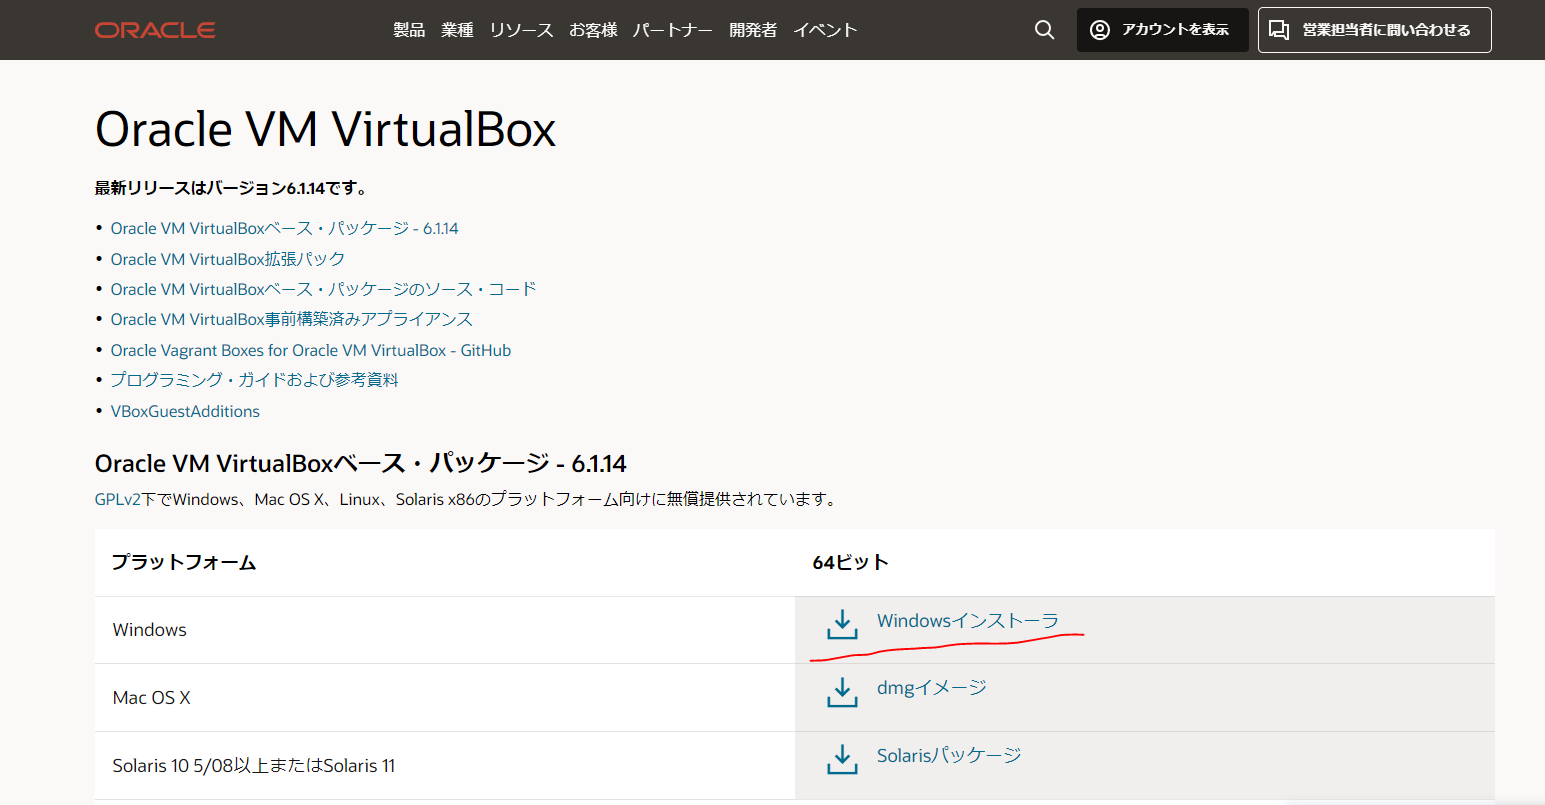Download the dmgイメージ link
The image size is (1545, 805).
[x=932, y=688]
